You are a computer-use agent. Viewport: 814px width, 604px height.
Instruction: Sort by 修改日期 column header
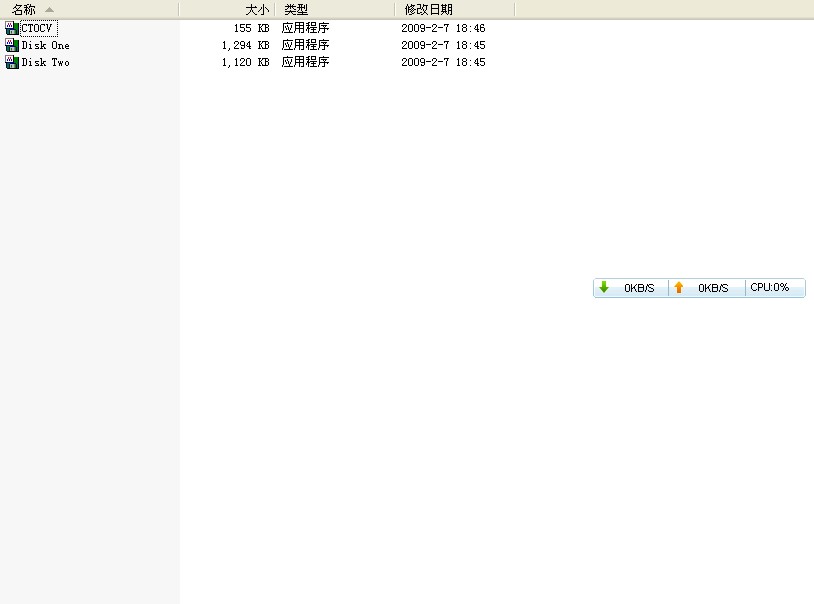(x=428, y=9)
